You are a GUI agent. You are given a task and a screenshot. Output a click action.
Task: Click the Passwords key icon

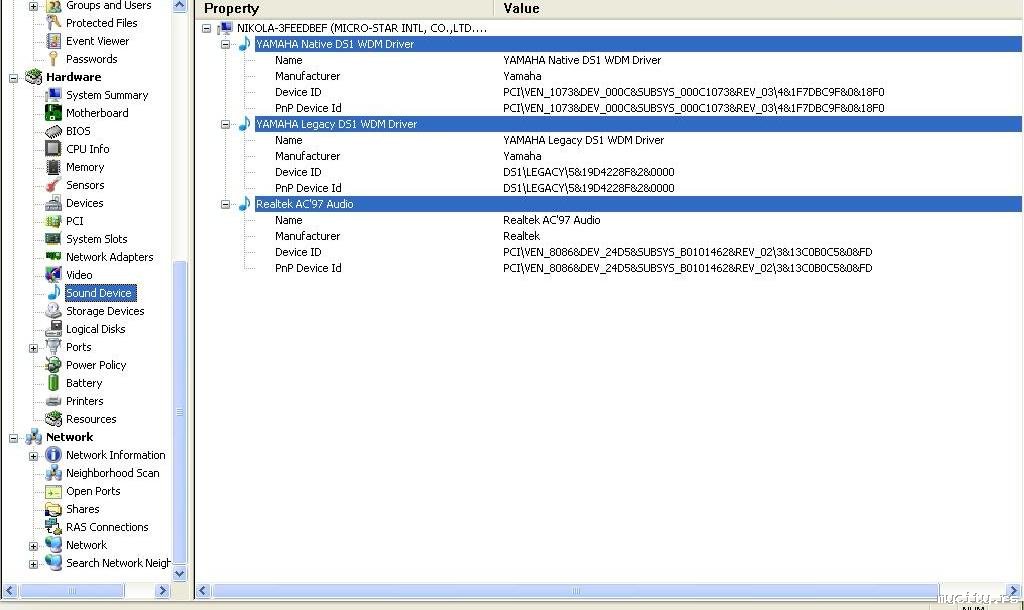[54, 59]
